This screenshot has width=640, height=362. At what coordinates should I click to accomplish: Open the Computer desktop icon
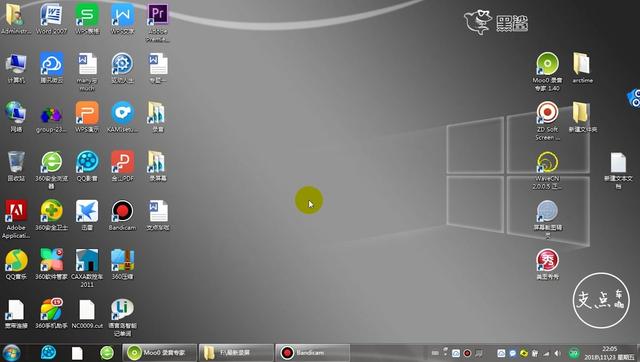[x=16, y=67]
